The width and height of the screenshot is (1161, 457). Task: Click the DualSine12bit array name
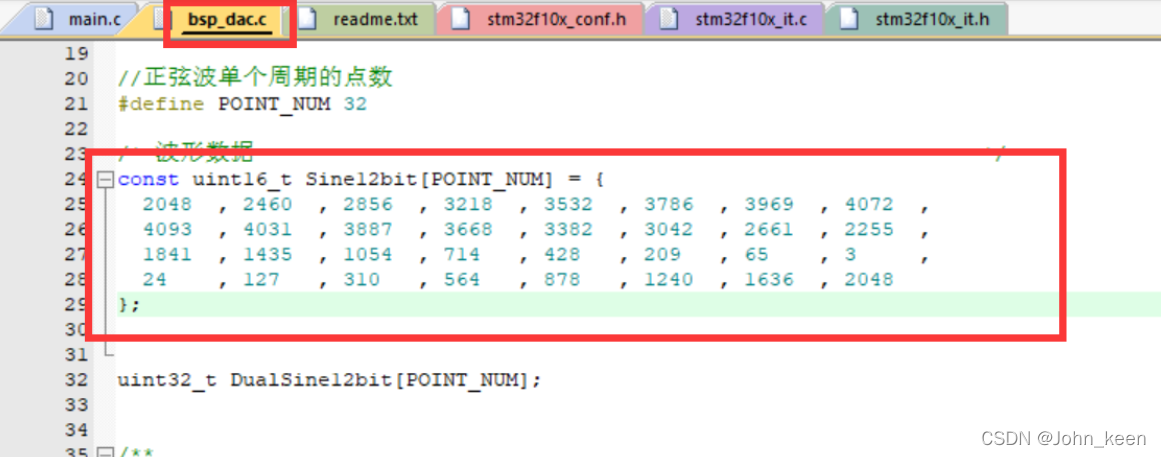coord(312,380)
